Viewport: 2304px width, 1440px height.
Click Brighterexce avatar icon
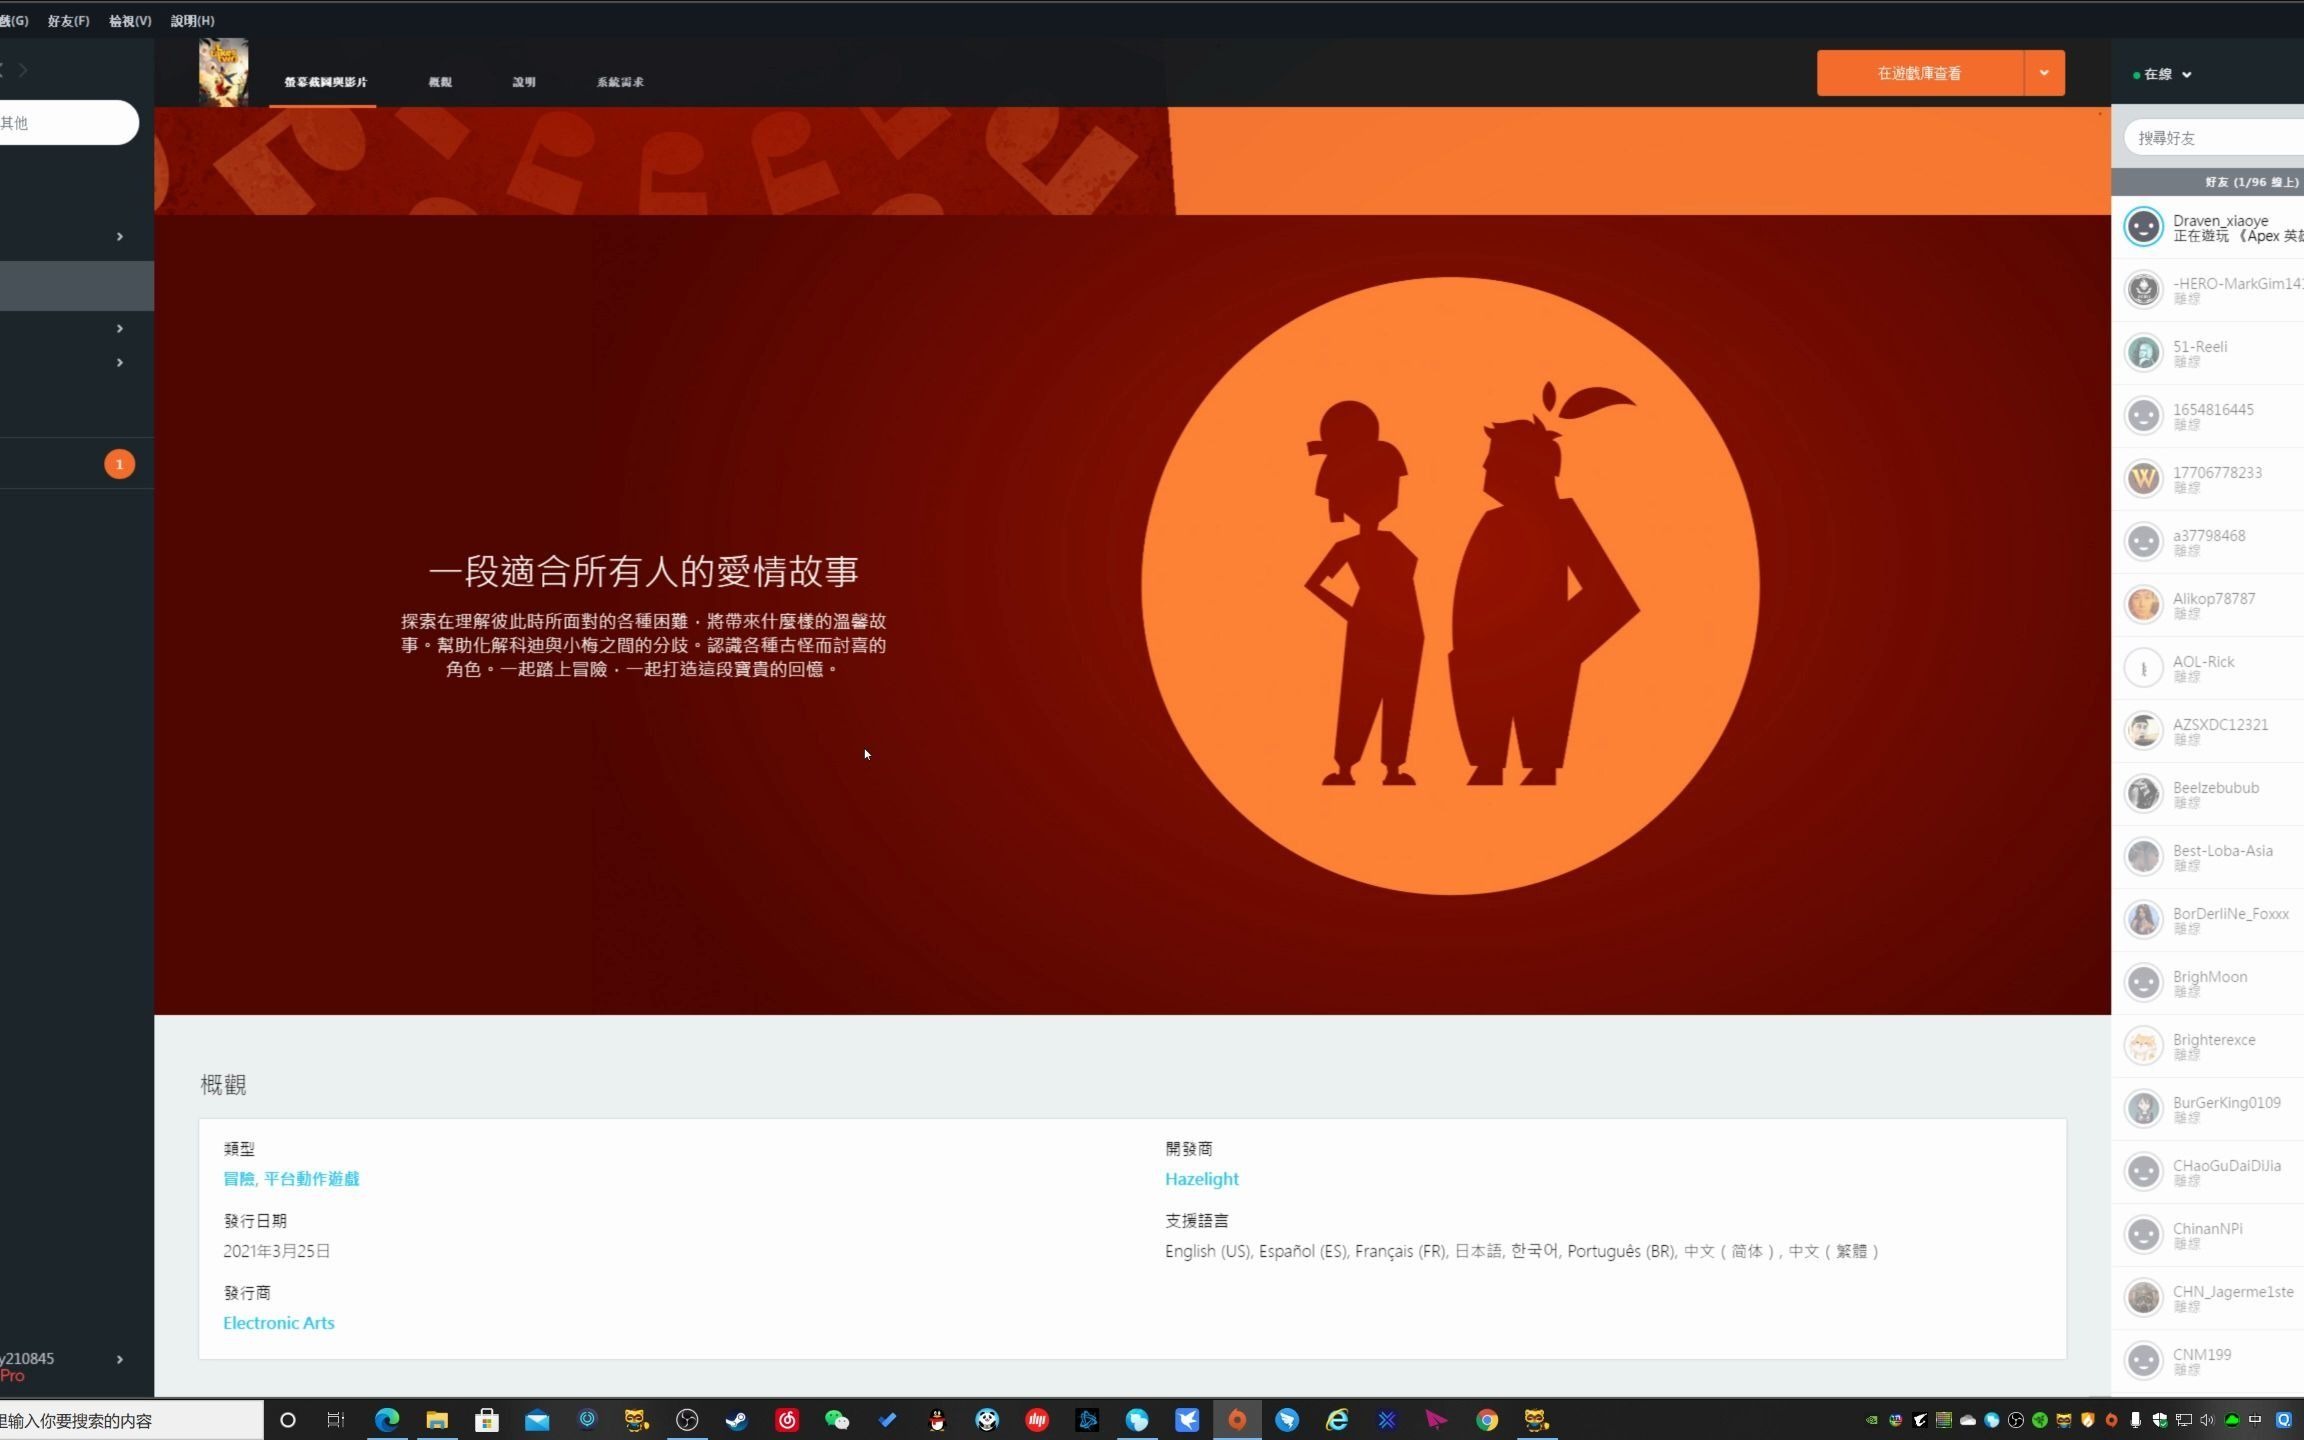(2143, 1046)
